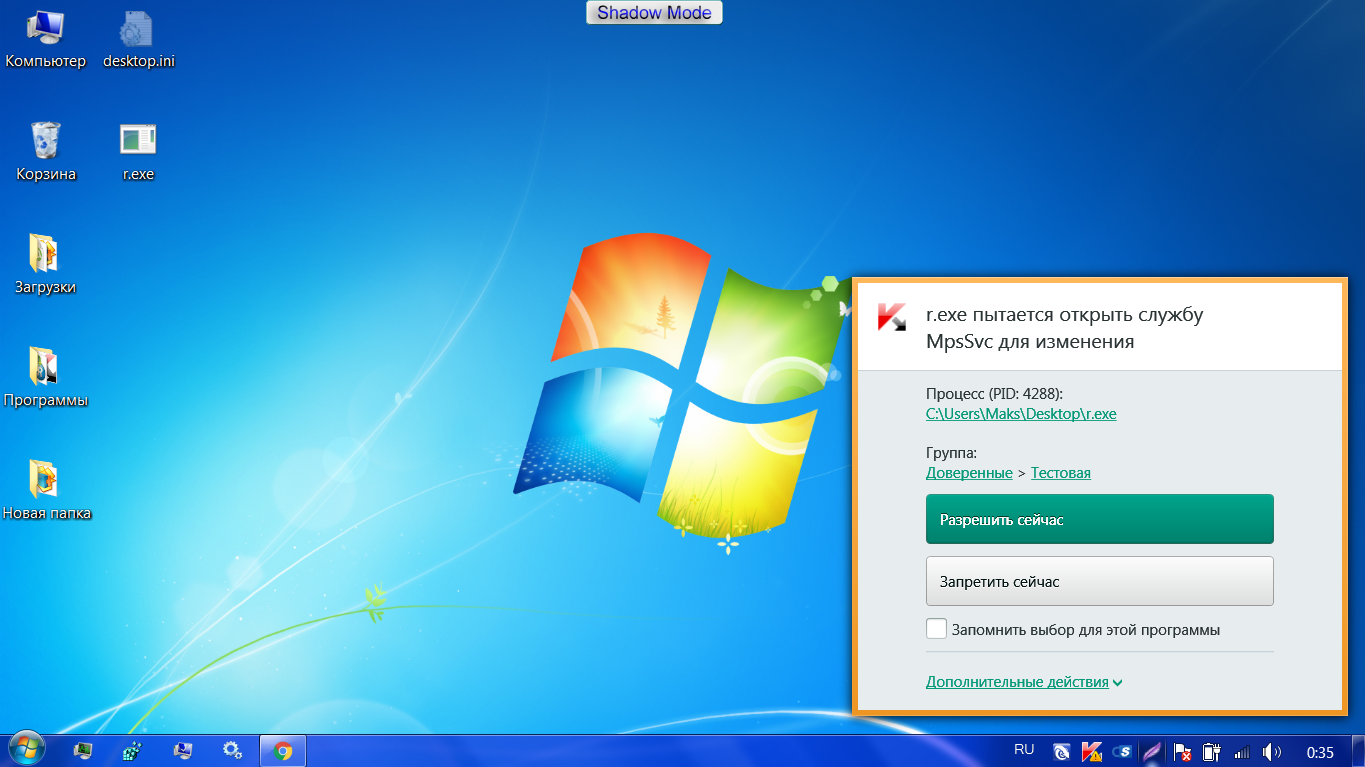Click the volume speaker tray icon

(x=1272, y=751)
